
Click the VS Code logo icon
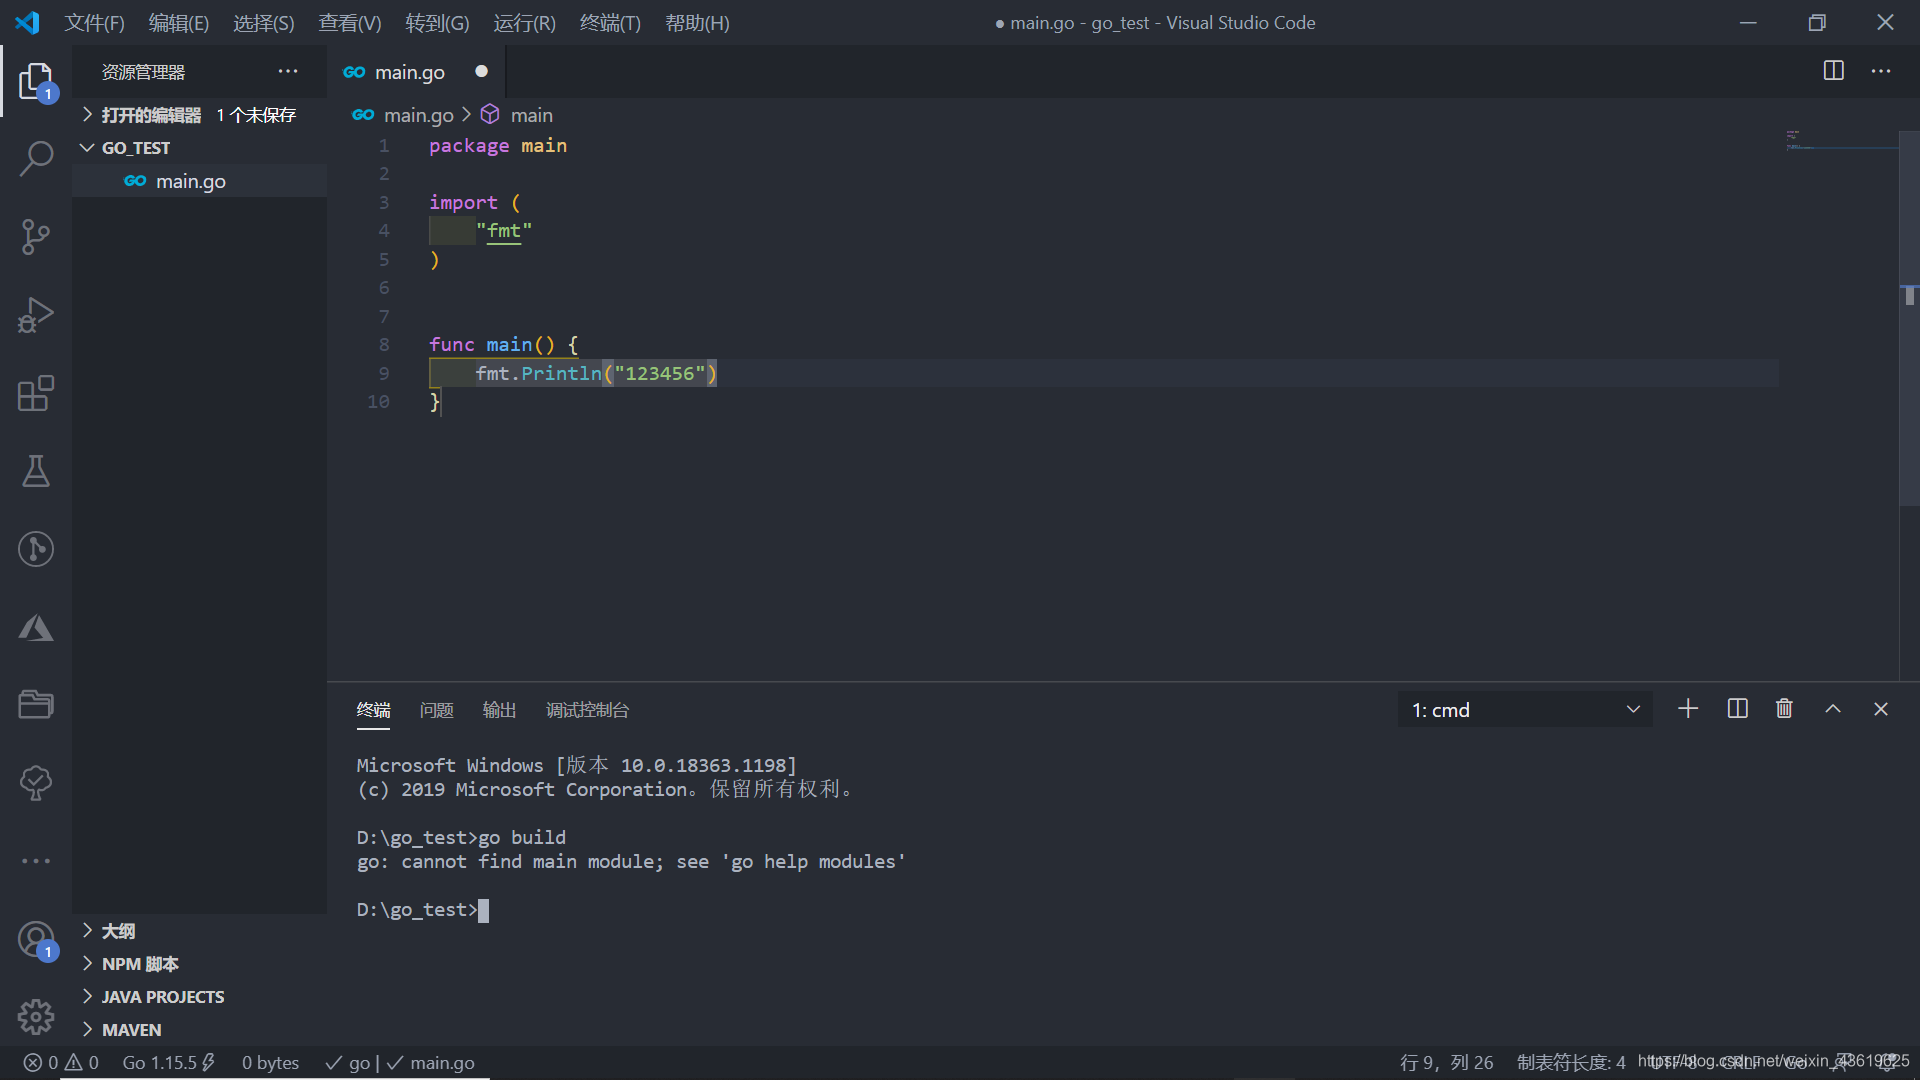[x=27, y=22]
